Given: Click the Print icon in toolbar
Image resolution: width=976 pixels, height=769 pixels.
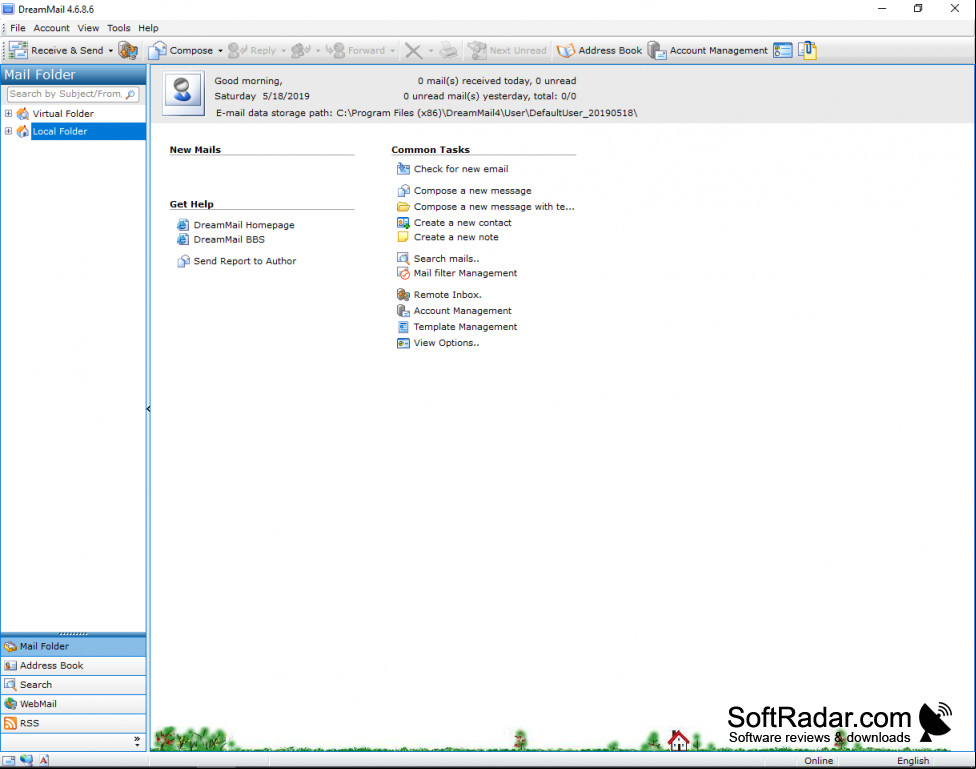Looking at the screenshot, I should (x=448, y=50).
